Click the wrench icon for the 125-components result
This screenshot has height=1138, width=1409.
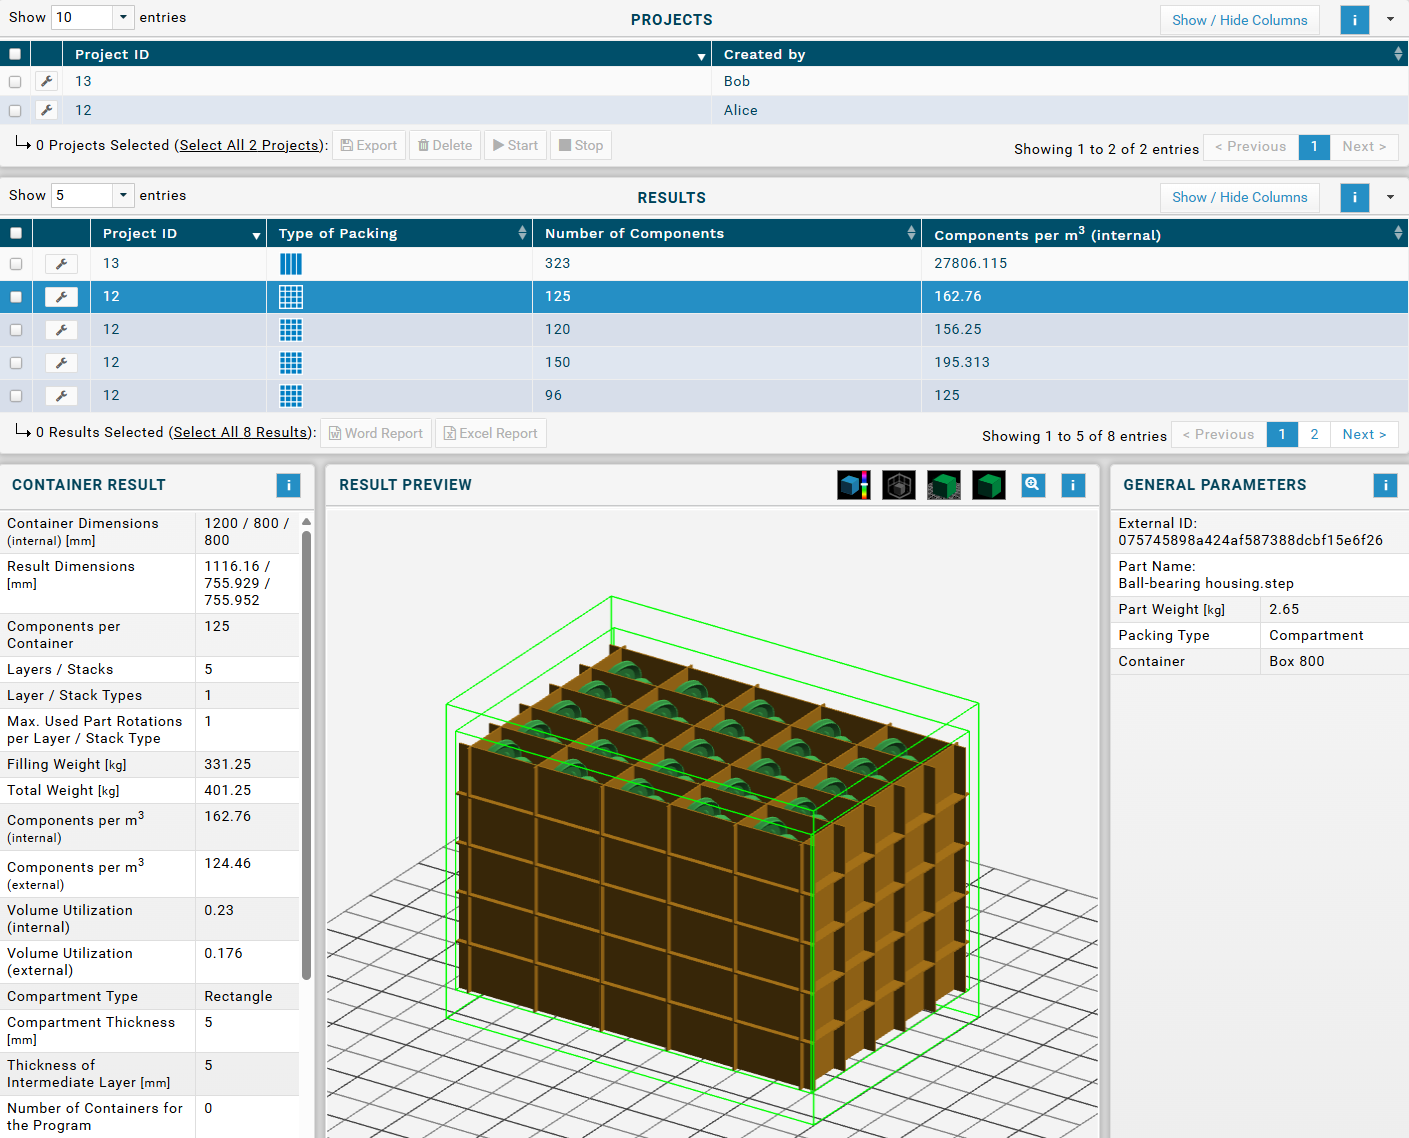[61, 297]
